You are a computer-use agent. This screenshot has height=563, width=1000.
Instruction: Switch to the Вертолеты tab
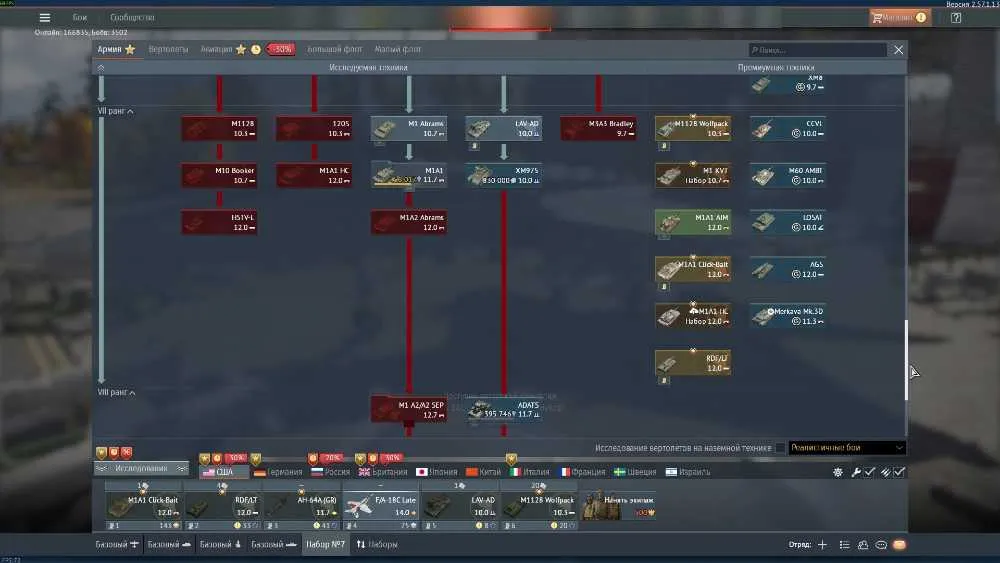(x=168, y=49)
